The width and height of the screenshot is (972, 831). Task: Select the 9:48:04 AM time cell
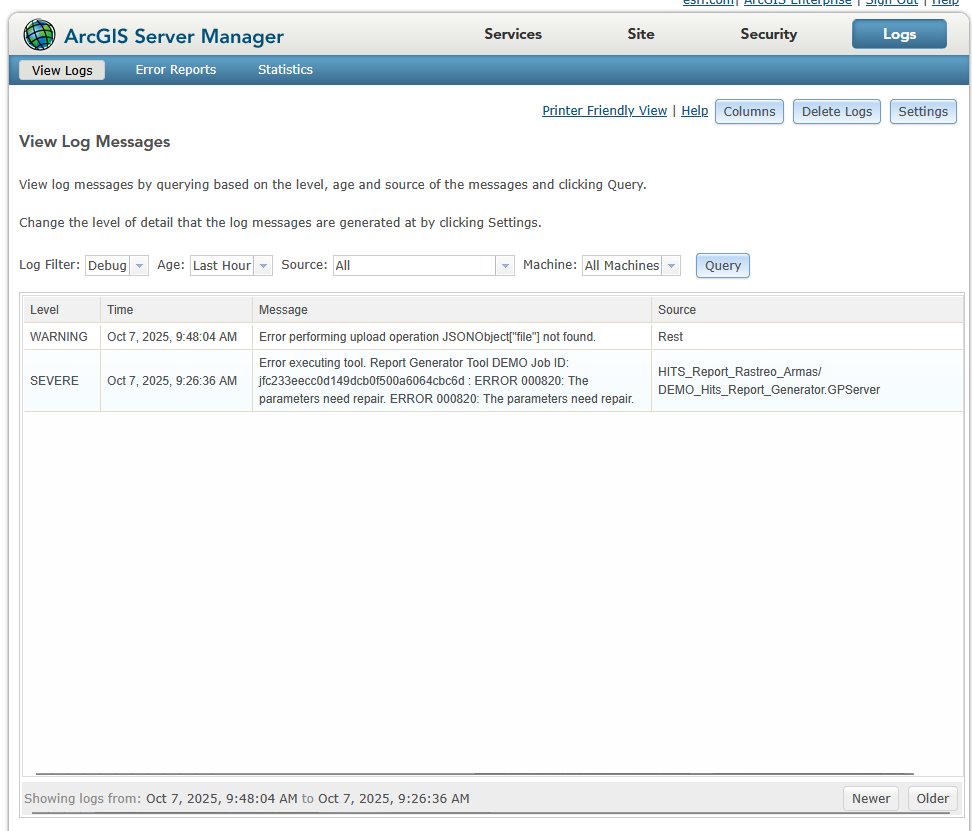pos(176,336)
